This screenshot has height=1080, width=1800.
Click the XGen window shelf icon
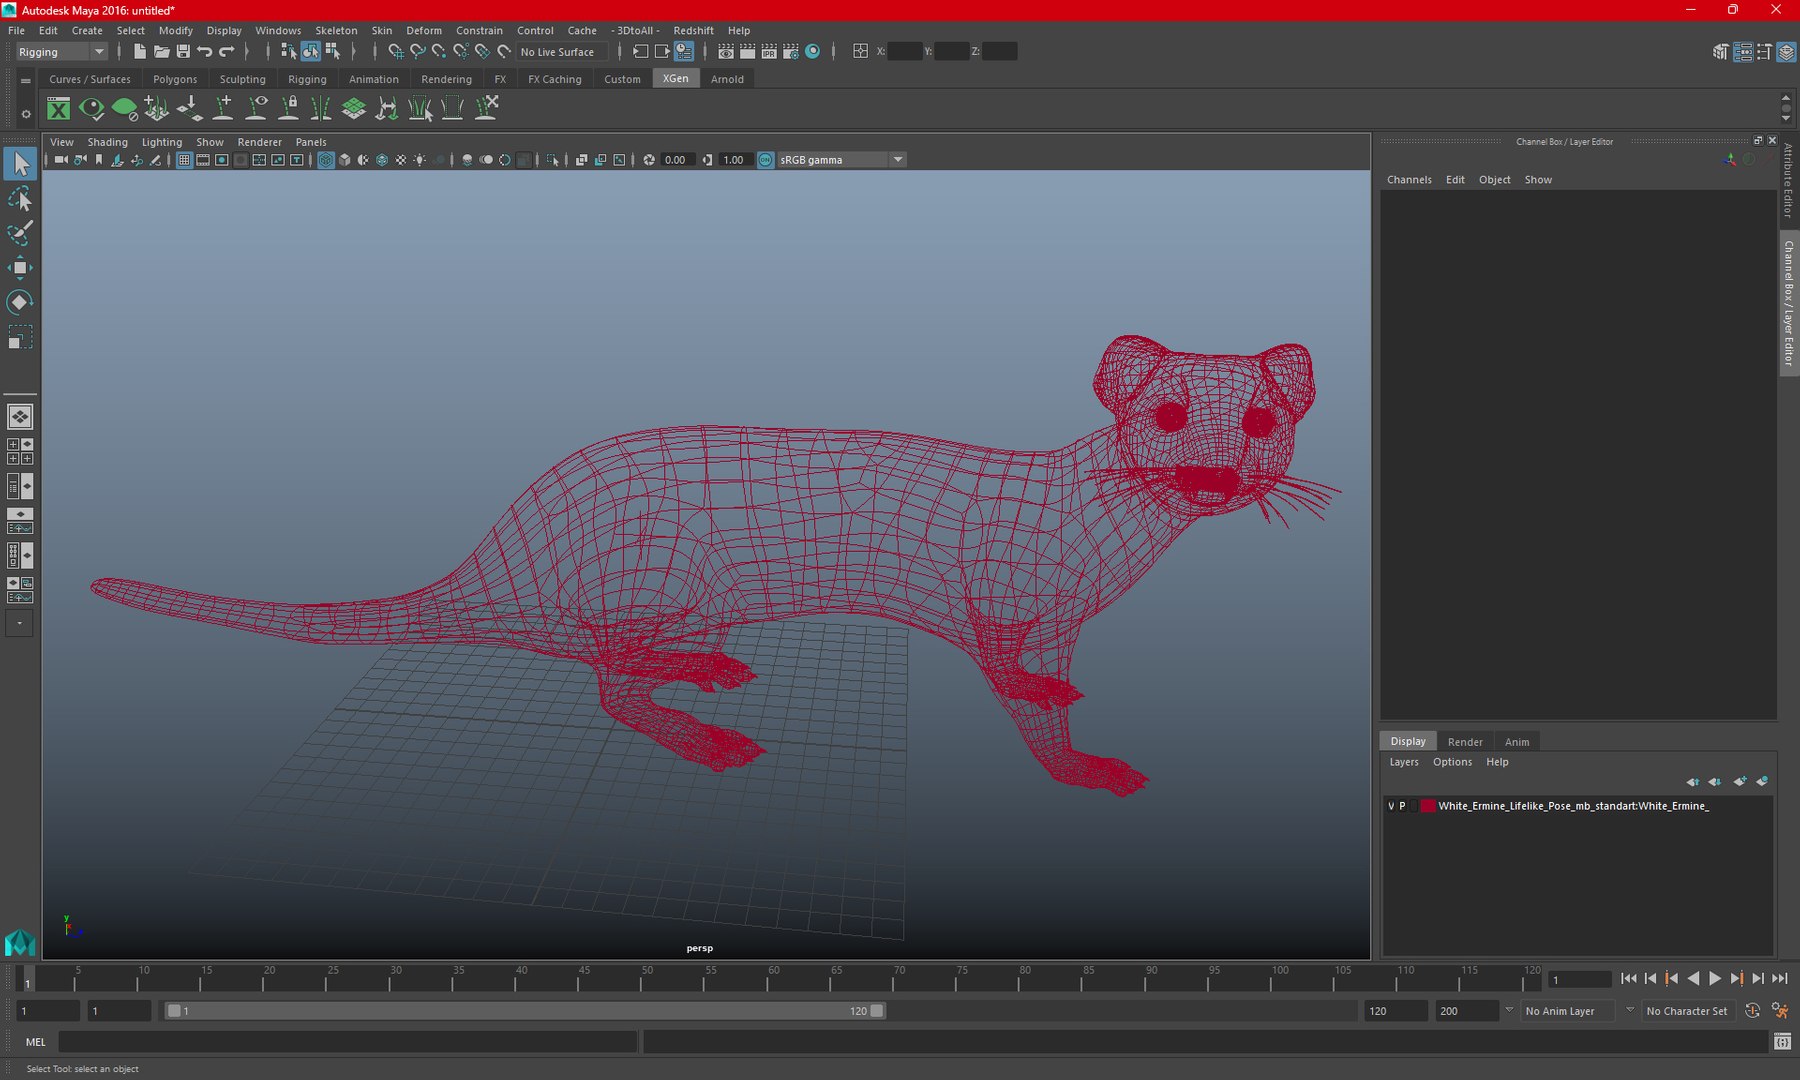pyautogui.click(x=59, y=108)
